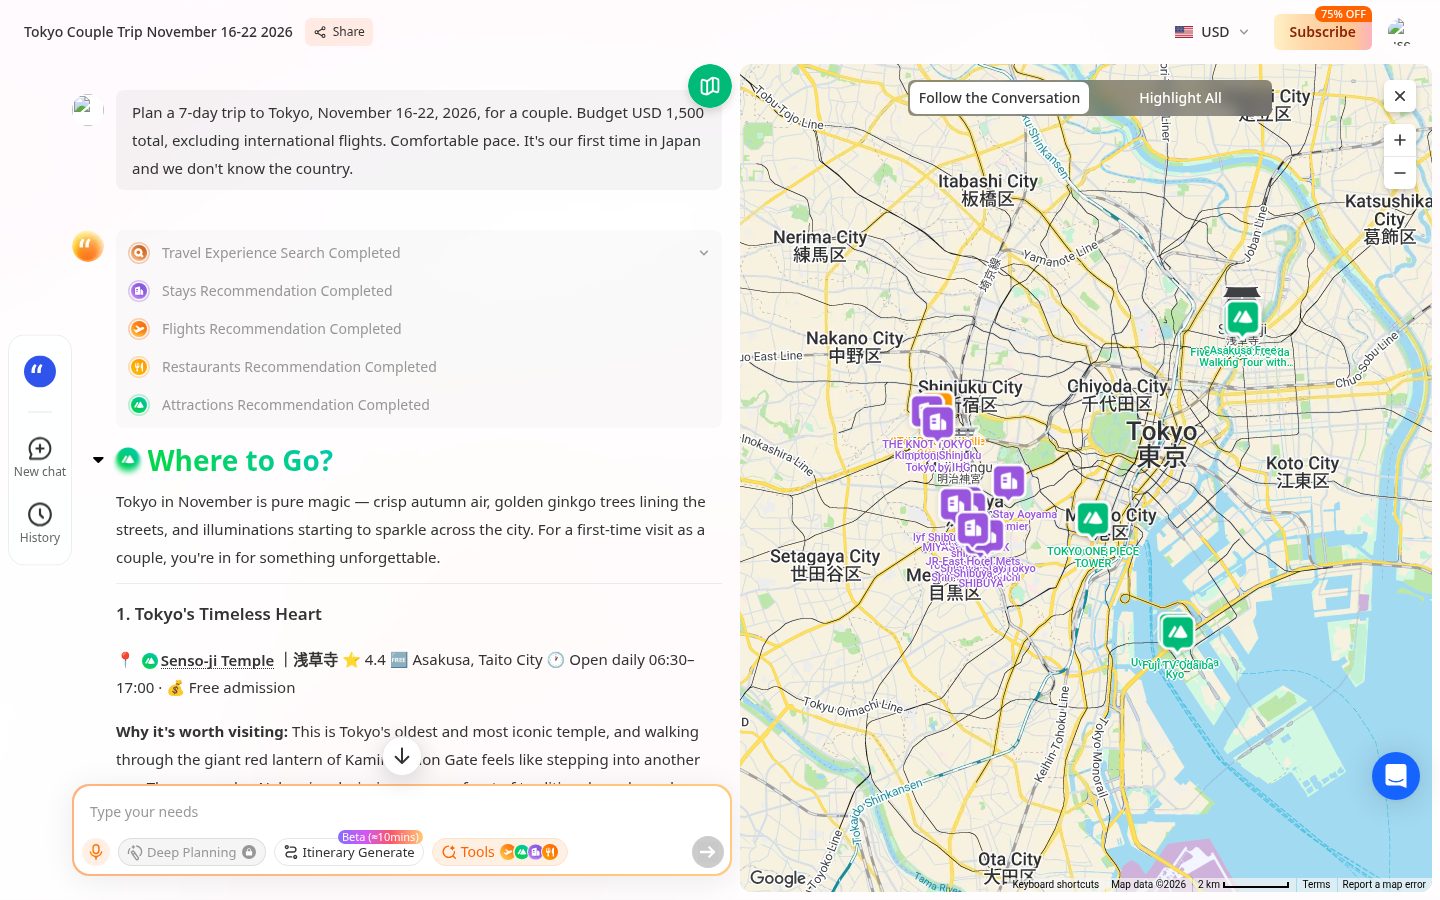The width and height of the screenshot is (1440, 900).
Task: Click the Stay Aoyama hotel marker
Action: tap(1009, 483)
